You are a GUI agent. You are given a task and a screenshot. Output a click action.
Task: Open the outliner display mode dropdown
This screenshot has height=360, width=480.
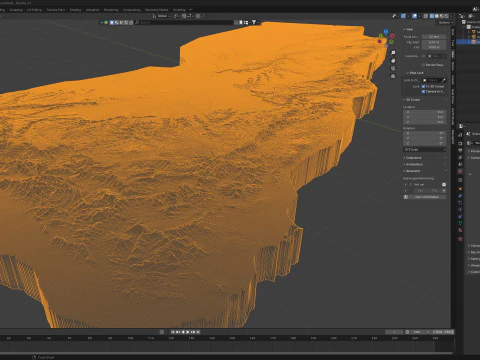(x=472, y=16)
